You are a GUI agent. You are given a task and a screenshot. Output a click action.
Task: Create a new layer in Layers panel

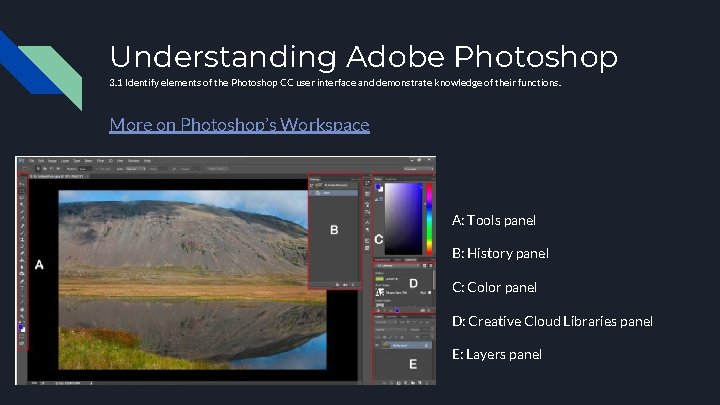420,382
